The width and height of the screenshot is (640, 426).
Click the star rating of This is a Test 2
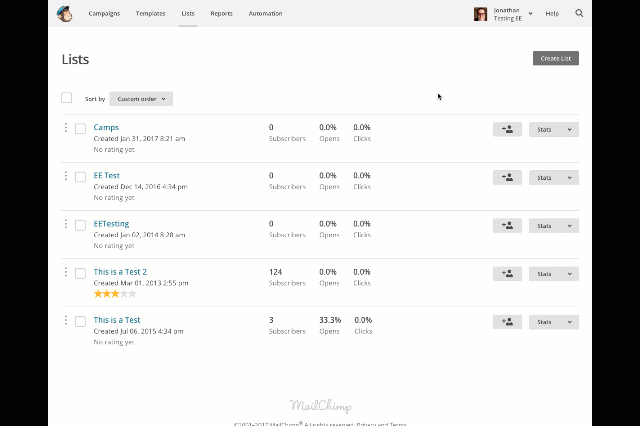115,294
